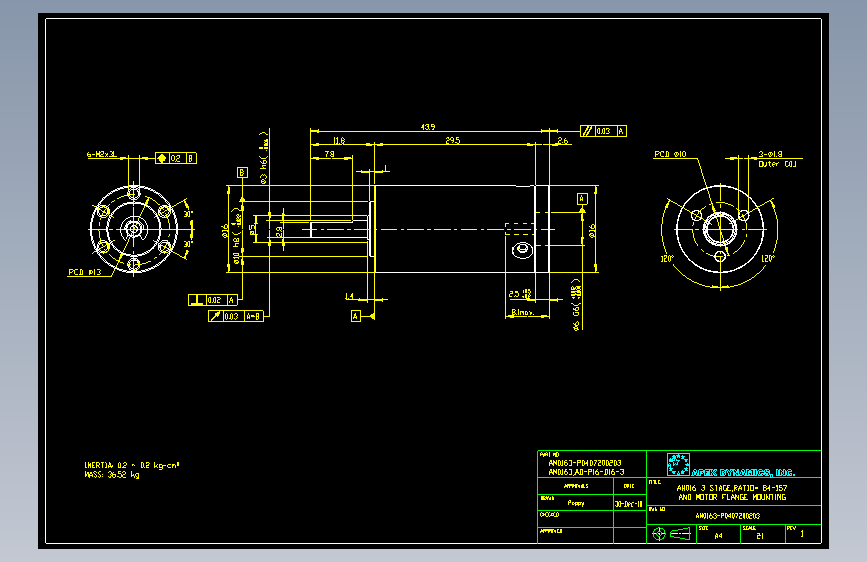Image resolution: width=867 pixels, height=562 pixels.
Task: Click the 43.9 overall length dimension
Action: pos(428,127)
